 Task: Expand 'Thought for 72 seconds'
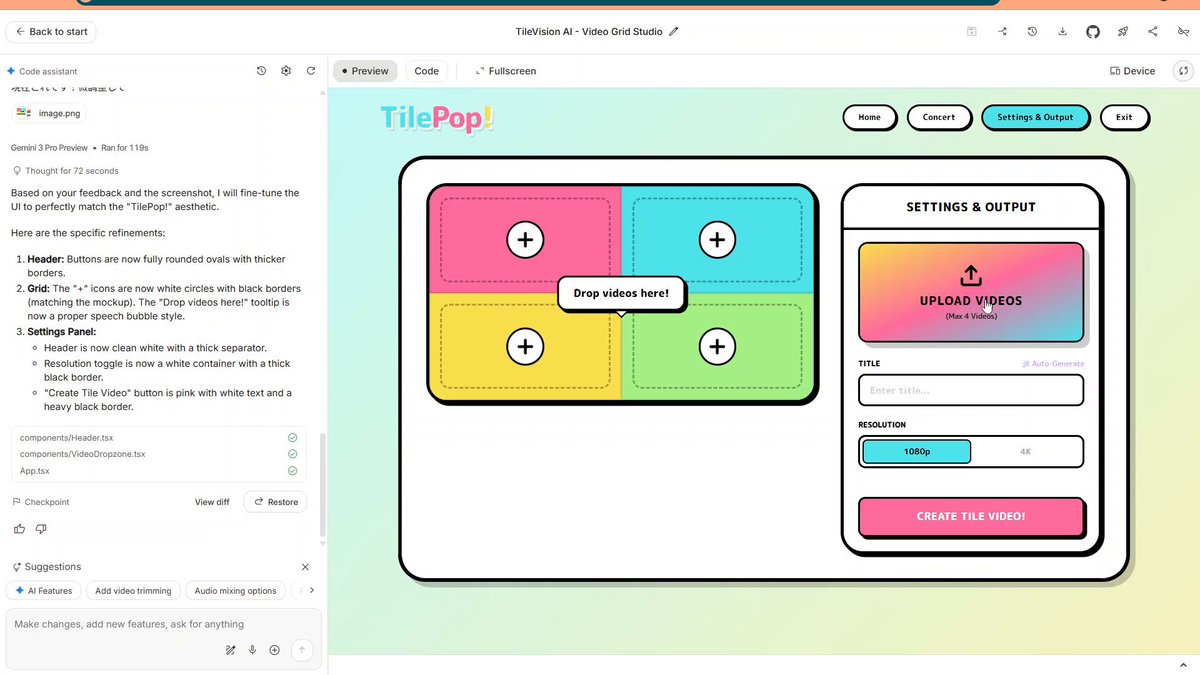coord(65,171)
